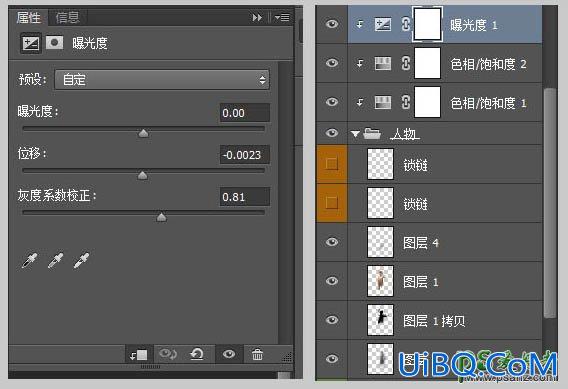Click hue/saturation icon on 色相/饱和度 2 layer
Screen dimensions: 568x389
383,63
